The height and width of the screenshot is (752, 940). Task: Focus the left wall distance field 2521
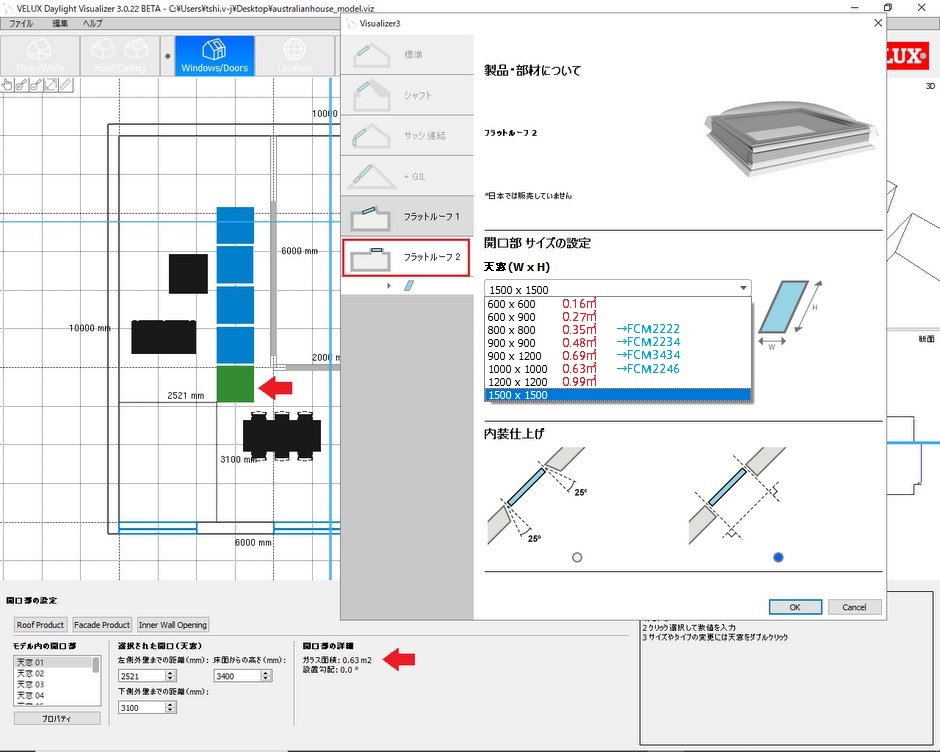[141, 676]
